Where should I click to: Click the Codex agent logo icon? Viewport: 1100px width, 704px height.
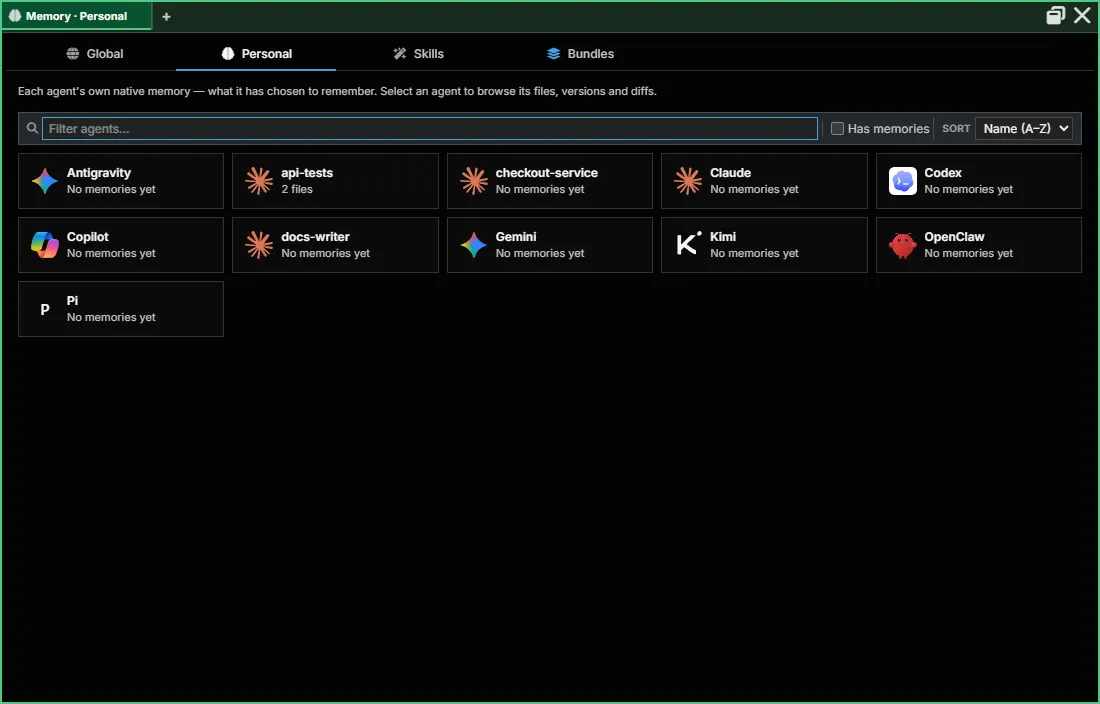pyautogui.click(x=902, y=181)
